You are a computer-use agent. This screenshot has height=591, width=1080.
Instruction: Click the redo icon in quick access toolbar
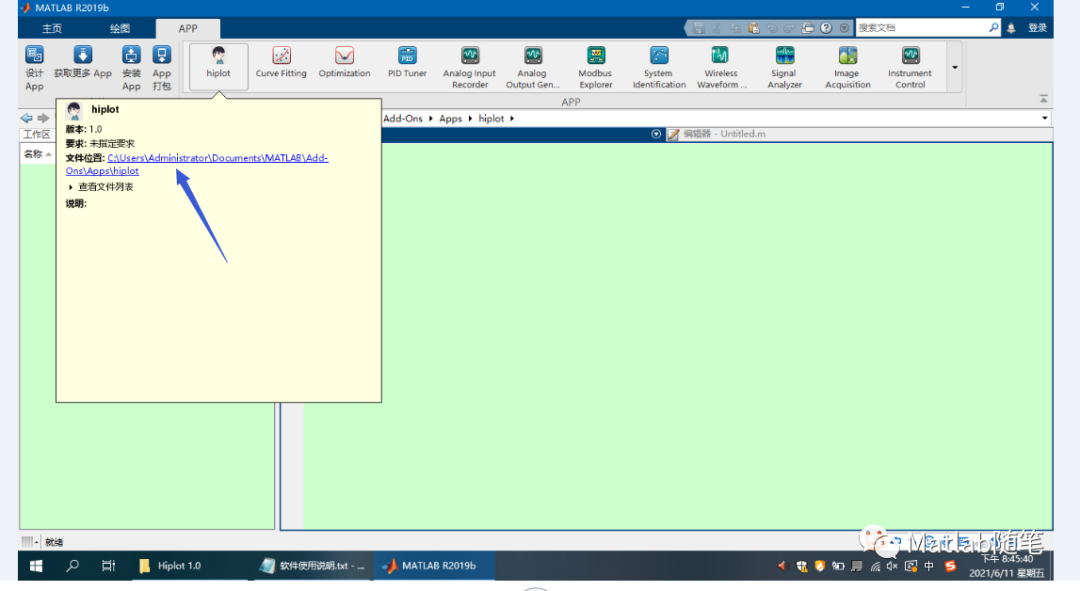click(x=789, y=28)
